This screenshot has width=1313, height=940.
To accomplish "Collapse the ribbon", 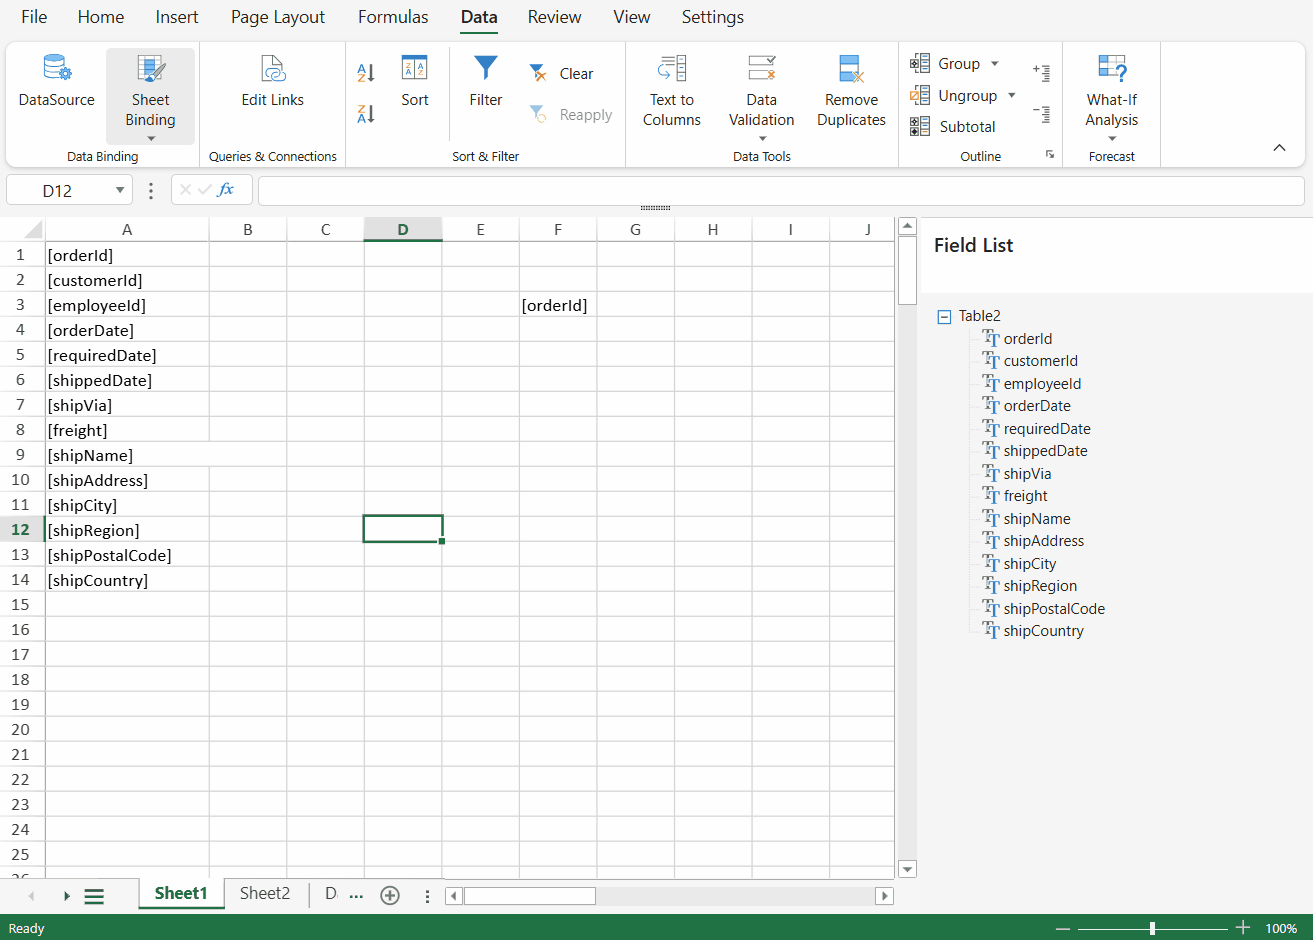I will pyautogui.click(x=1279, y=148).
